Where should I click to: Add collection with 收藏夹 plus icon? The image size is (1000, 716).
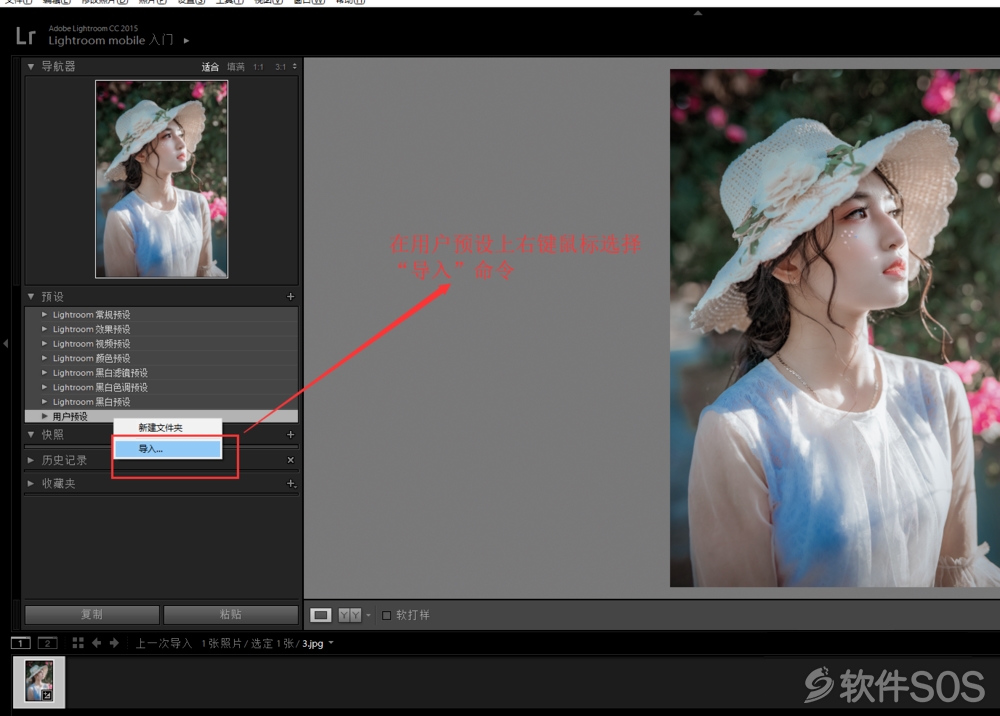pos(291,484)
